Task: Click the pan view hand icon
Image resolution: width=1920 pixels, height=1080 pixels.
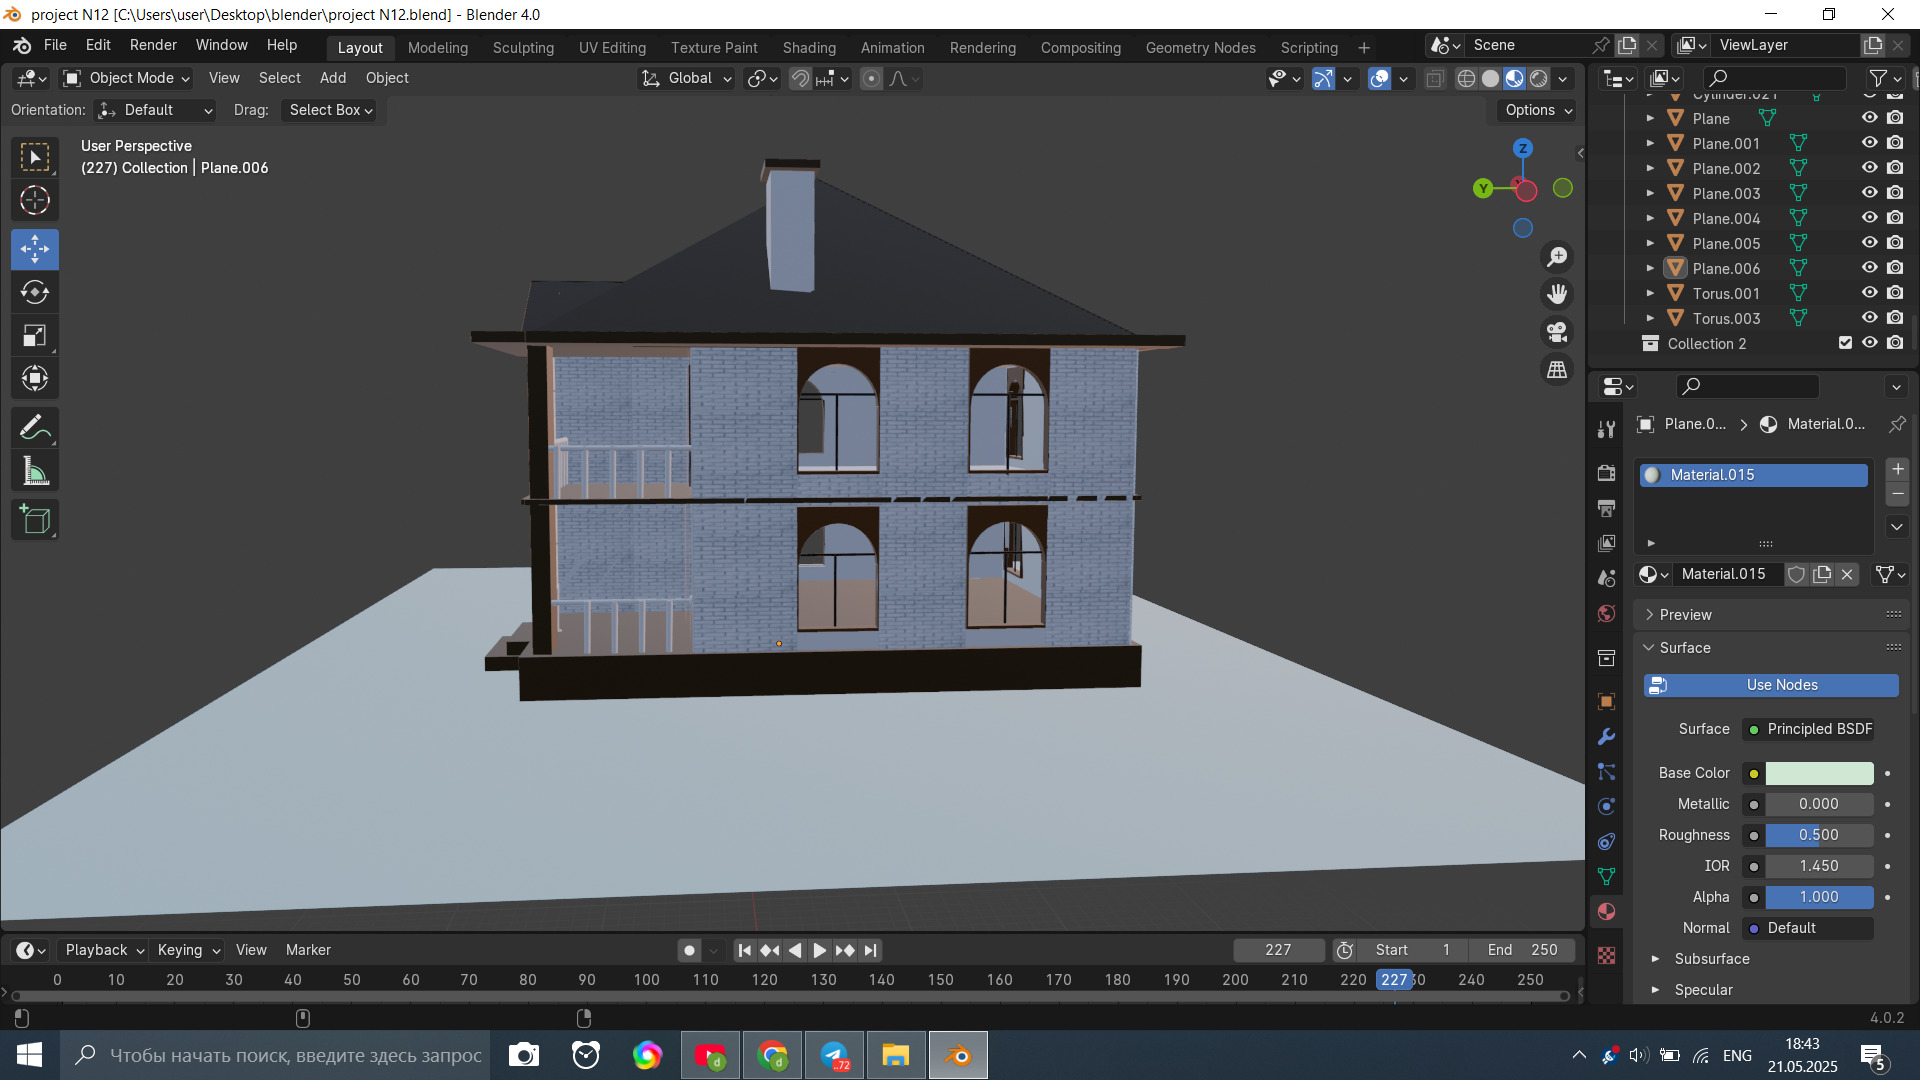Action: tap(1557, 294)
